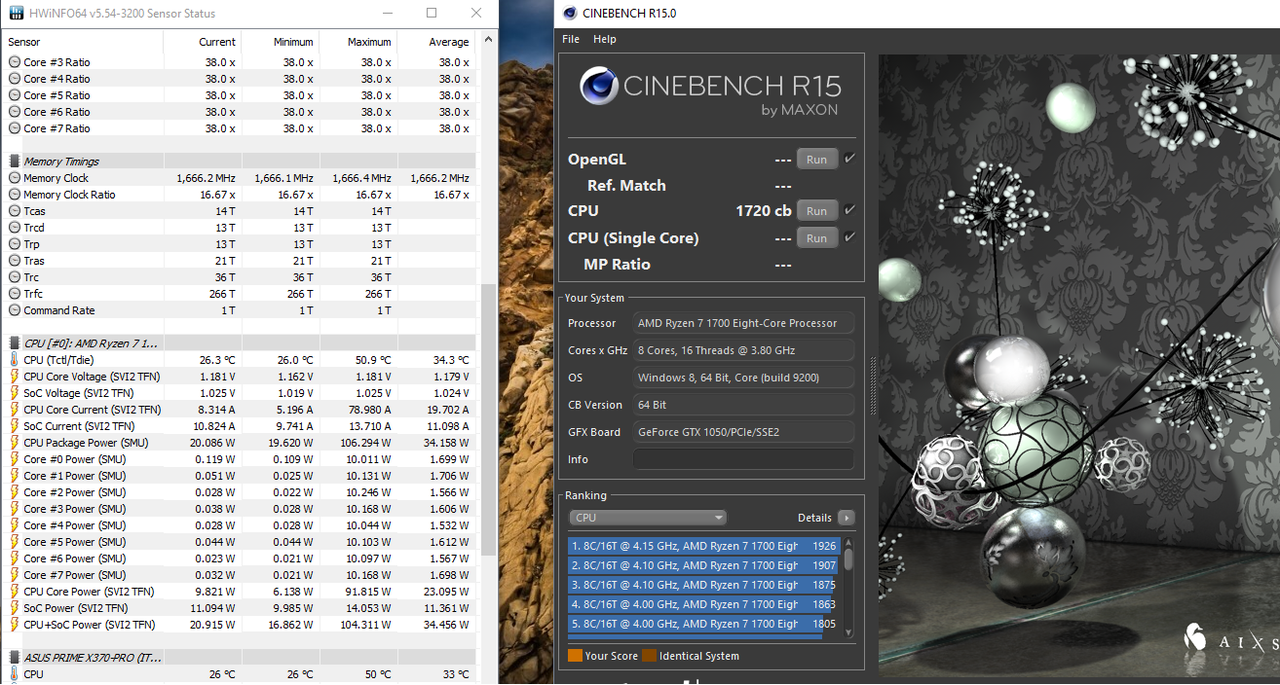
Task: Click the ASUS PRIME X370-PRO section icon
Action: point(14,657)
